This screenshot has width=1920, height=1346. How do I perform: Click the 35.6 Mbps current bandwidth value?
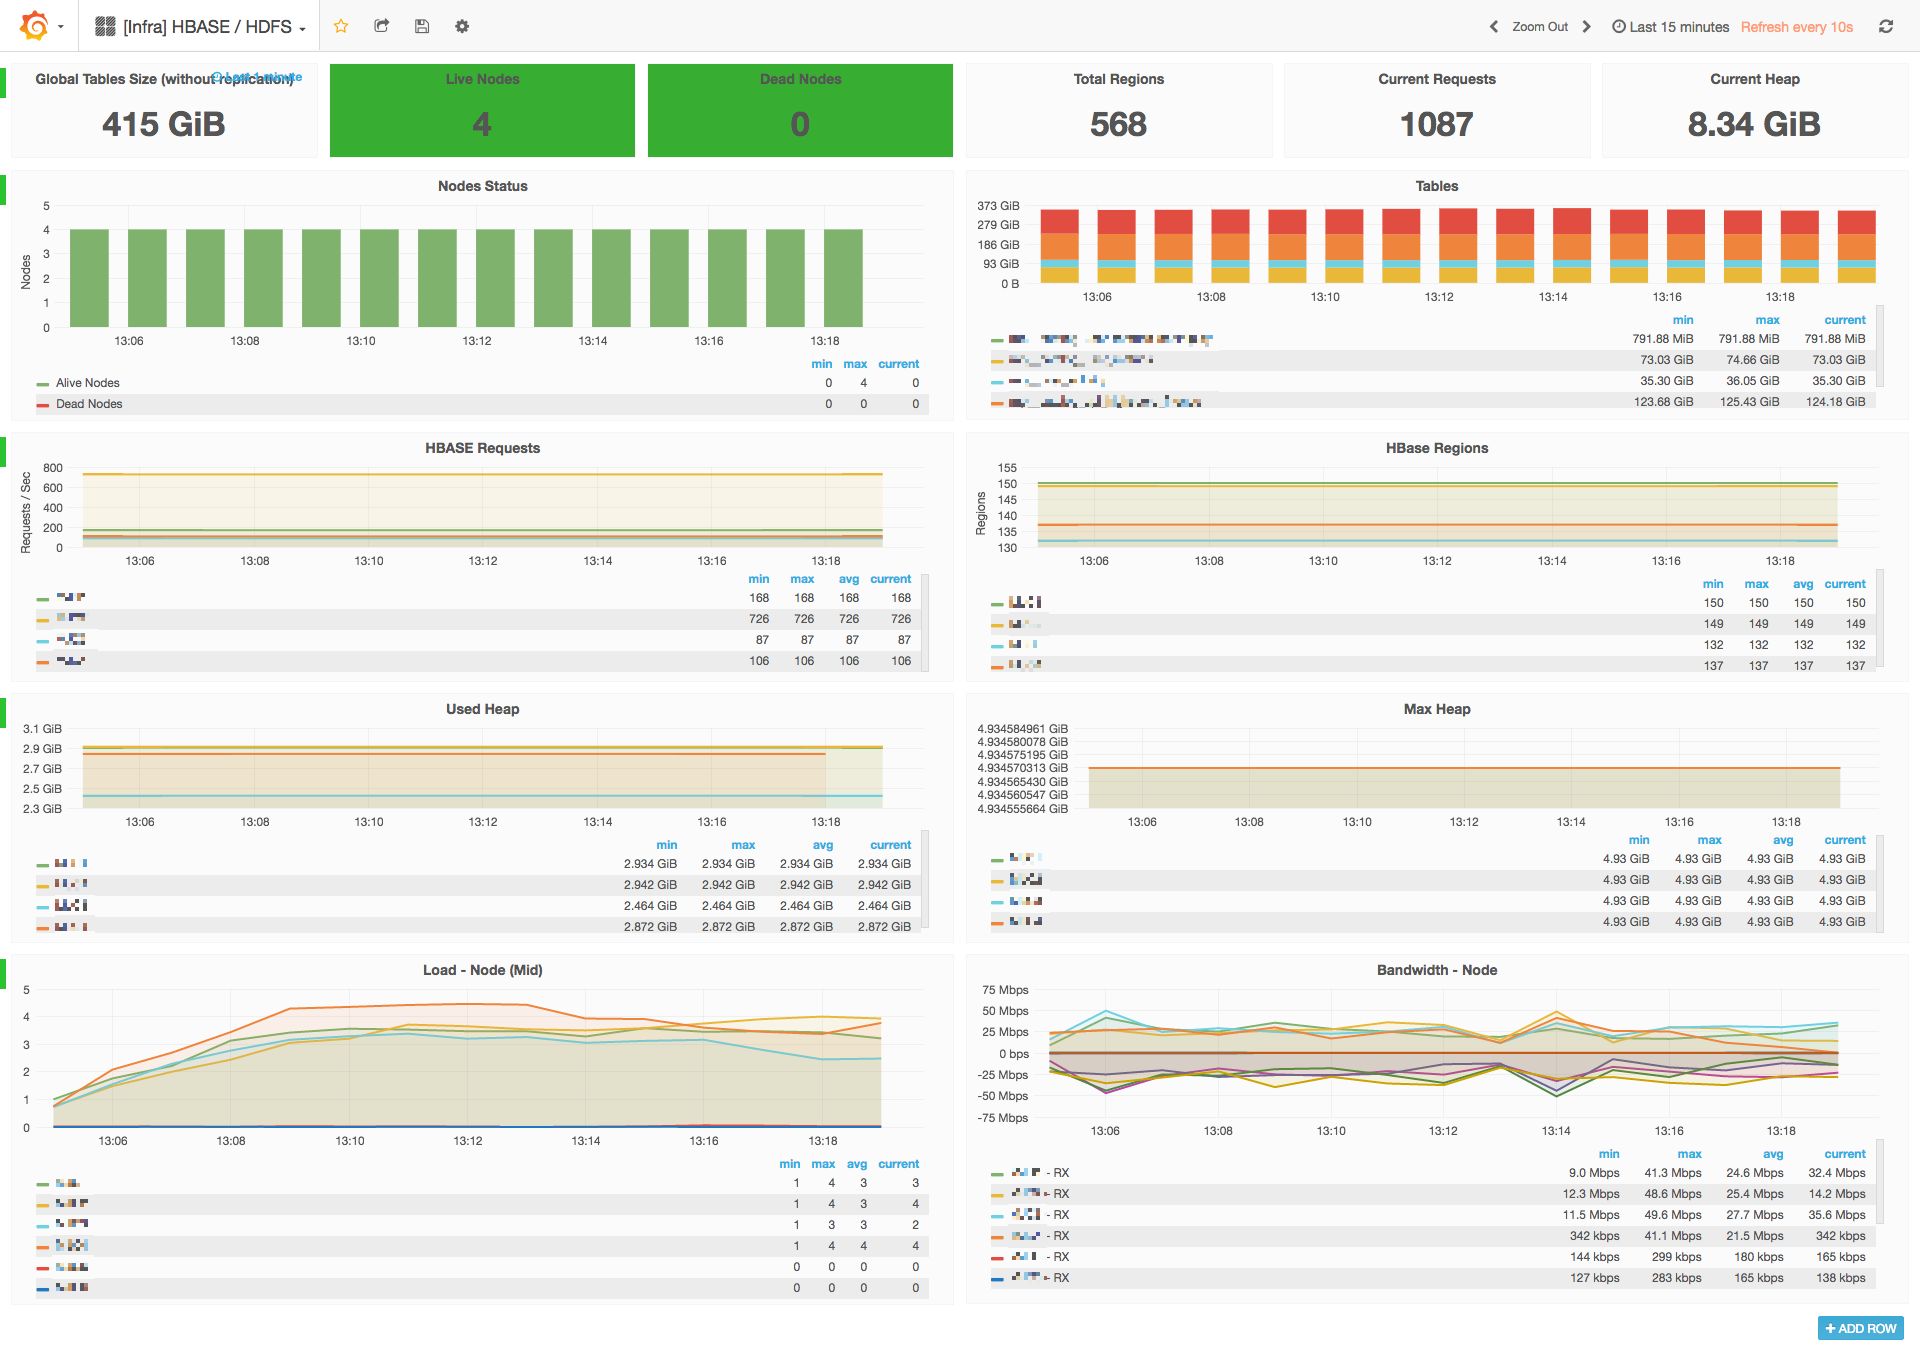tap(1837, 1215)
